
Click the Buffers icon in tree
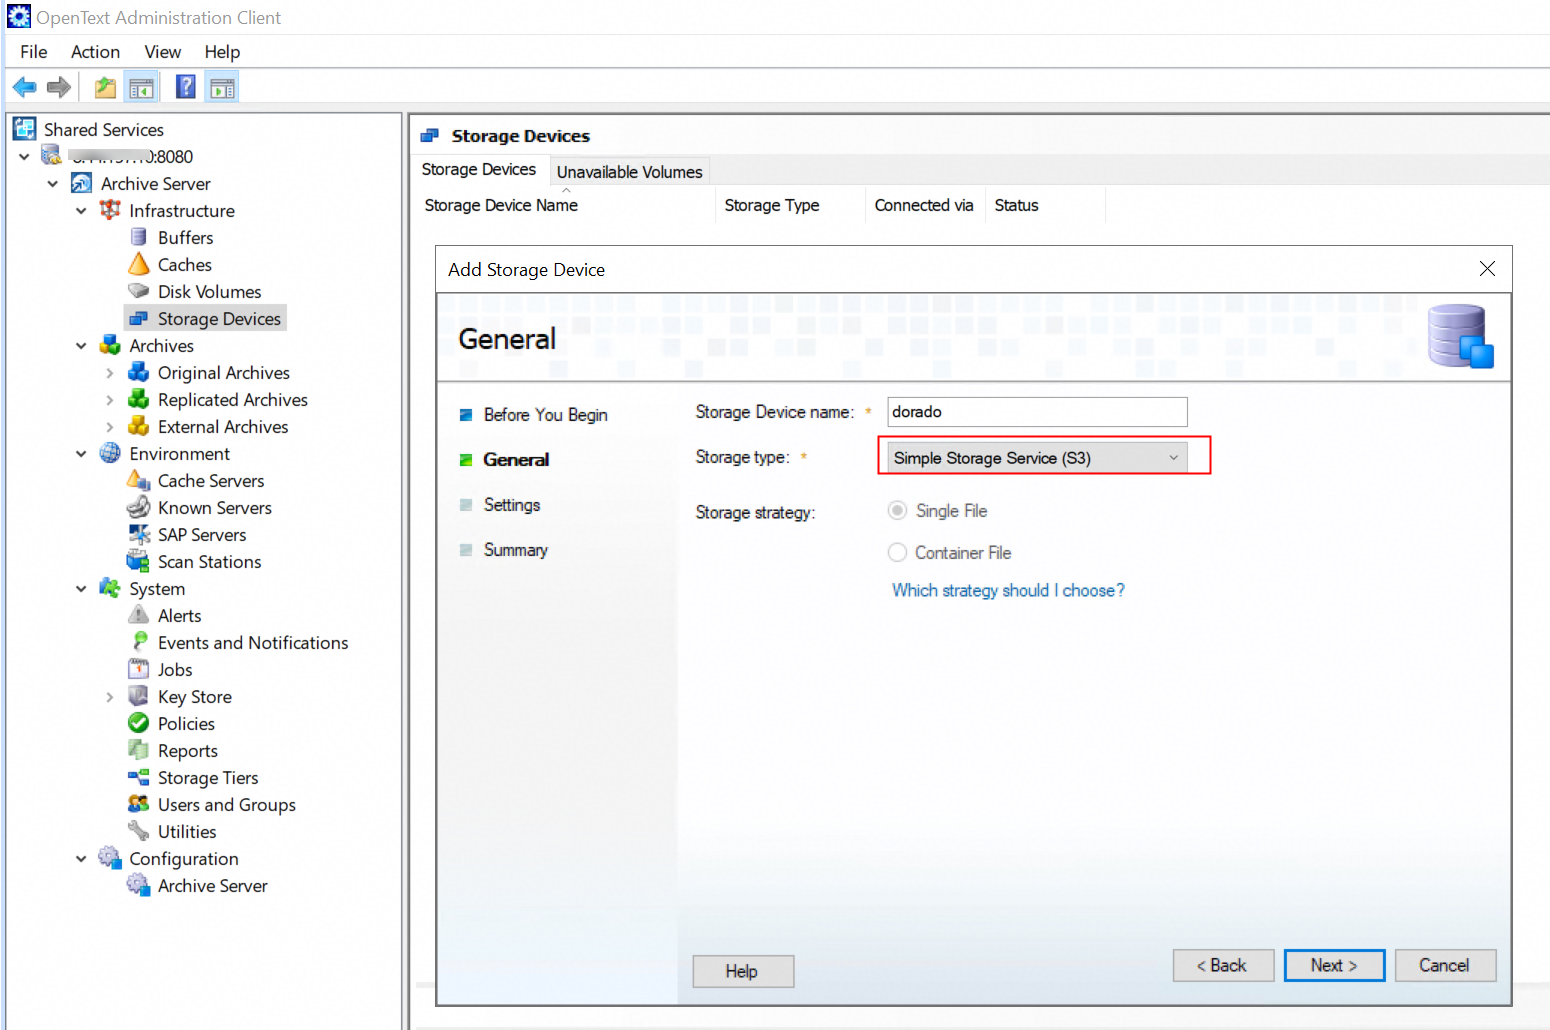[x=139, y=237]
